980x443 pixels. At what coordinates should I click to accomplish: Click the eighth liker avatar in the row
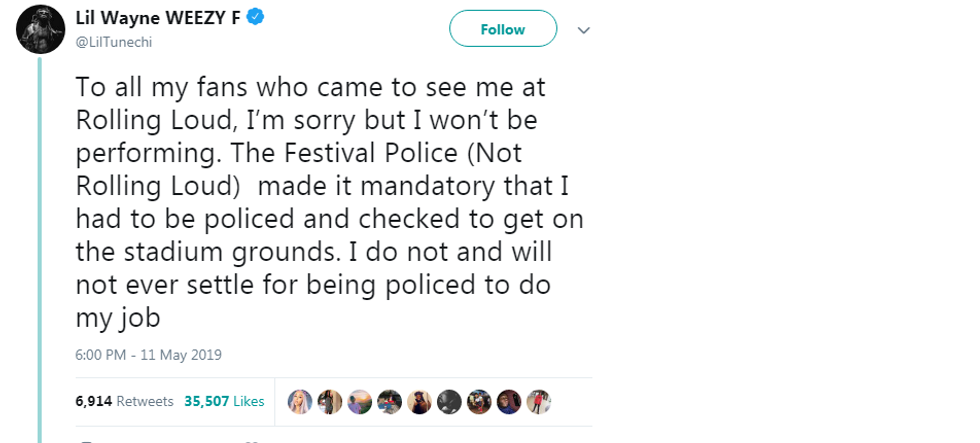(509, 401)
